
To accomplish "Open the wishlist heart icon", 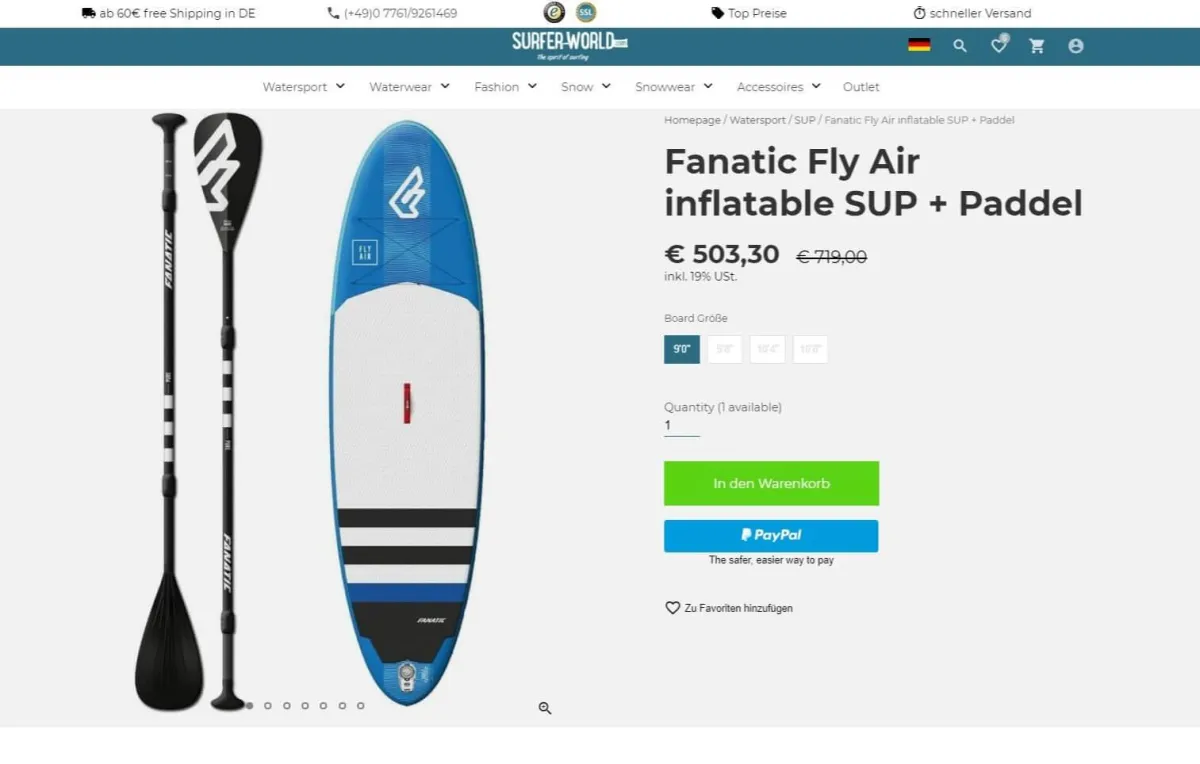I will point(998,46).
